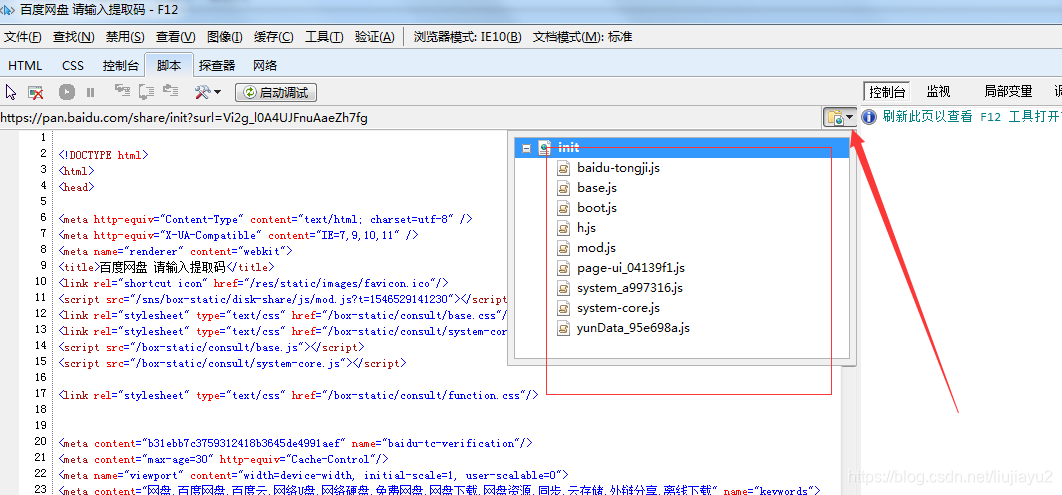Click the system-core.js file icon
The height and width of the screenshot is (495, 1062).
point(564,308)
